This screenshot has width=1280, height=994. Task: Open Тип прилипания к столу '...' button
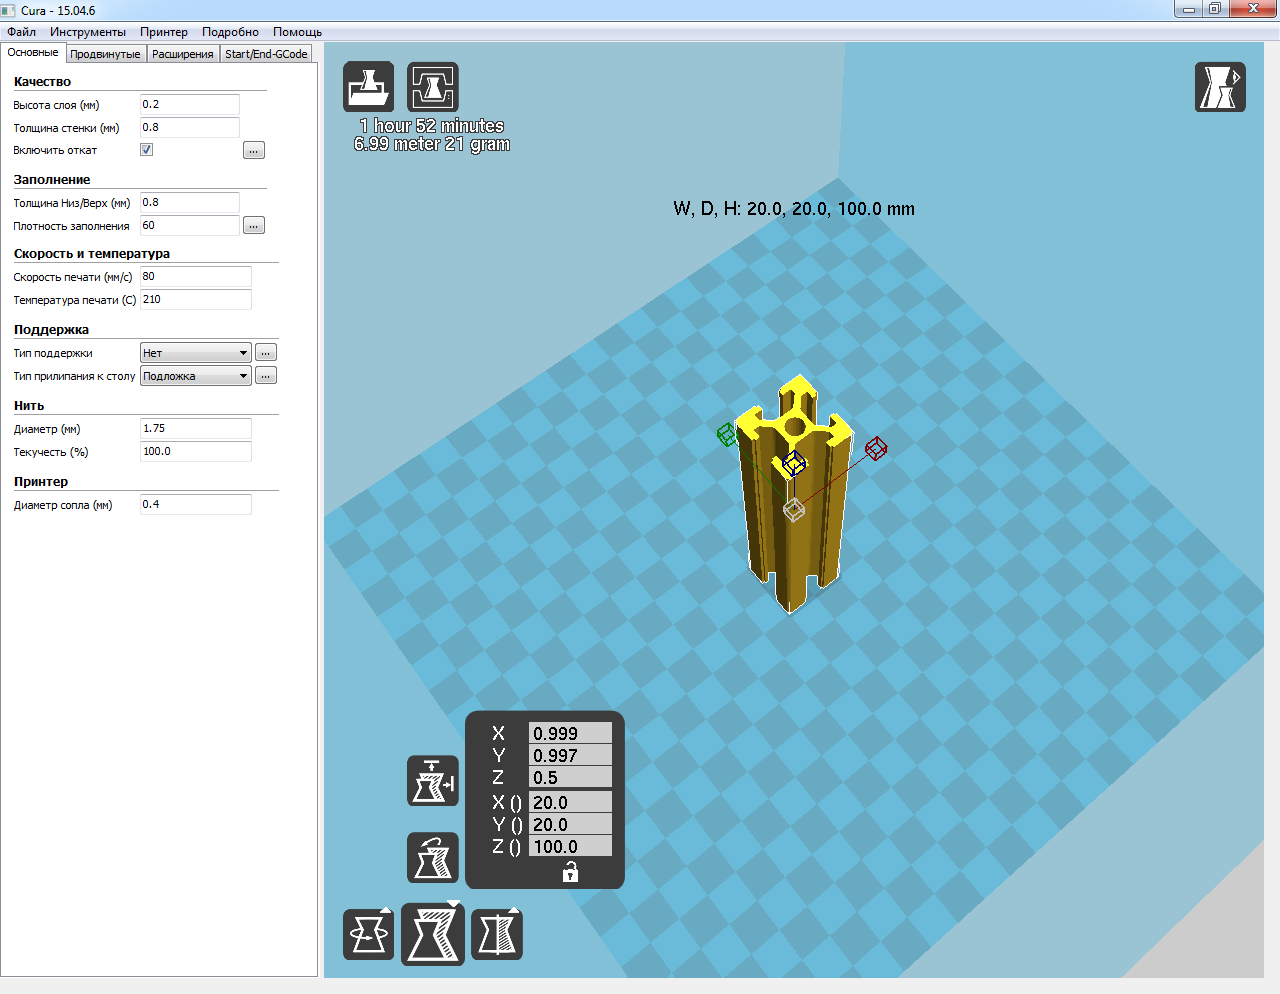click(266, 376)
